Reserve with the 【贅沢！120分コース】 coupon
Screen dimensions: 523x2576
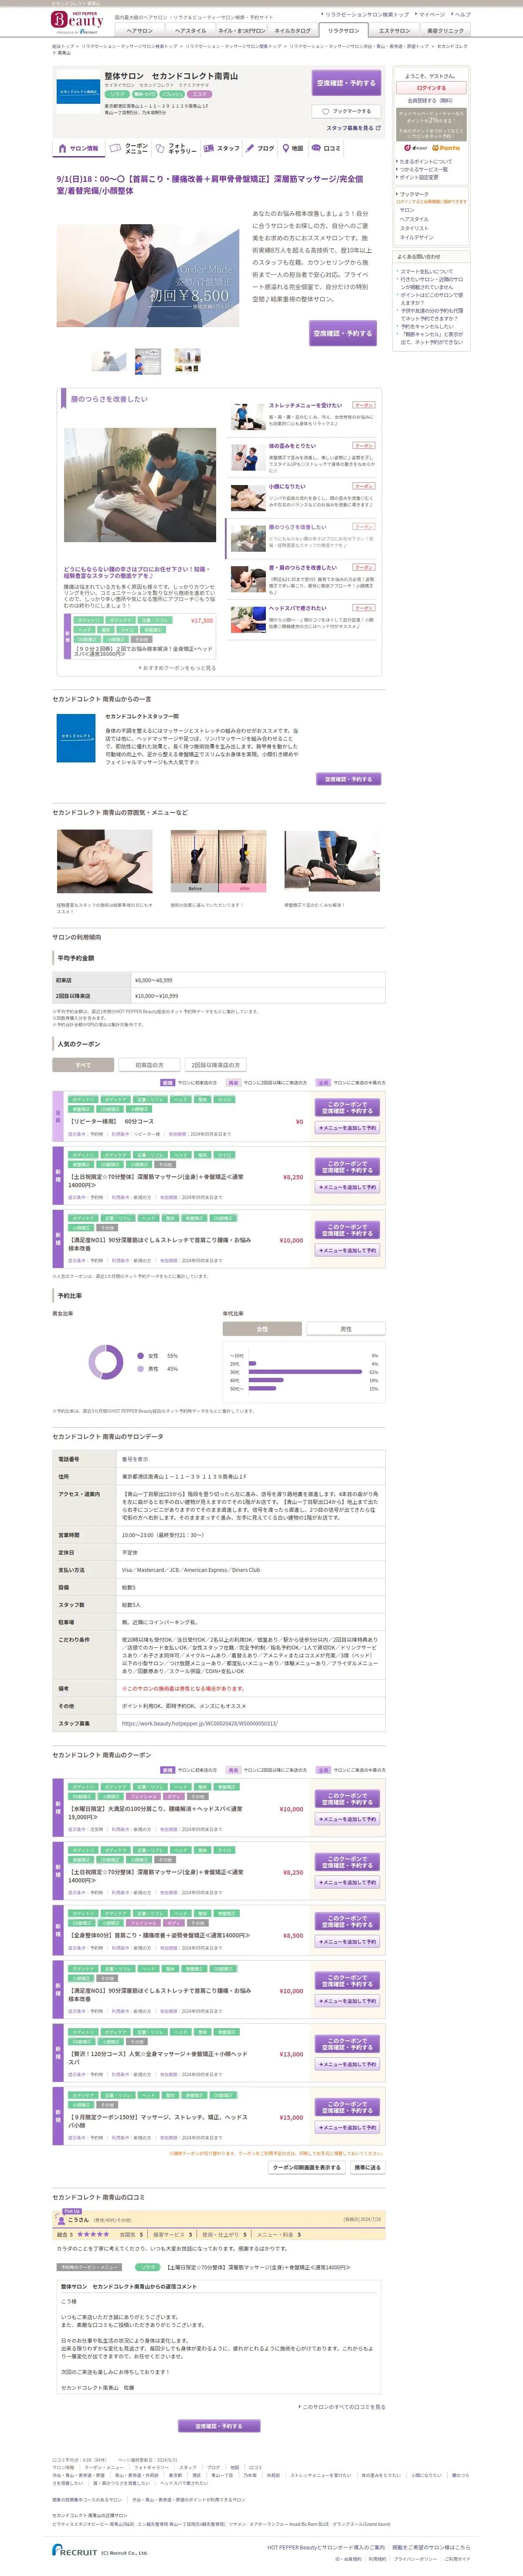tap(347, 2044)
